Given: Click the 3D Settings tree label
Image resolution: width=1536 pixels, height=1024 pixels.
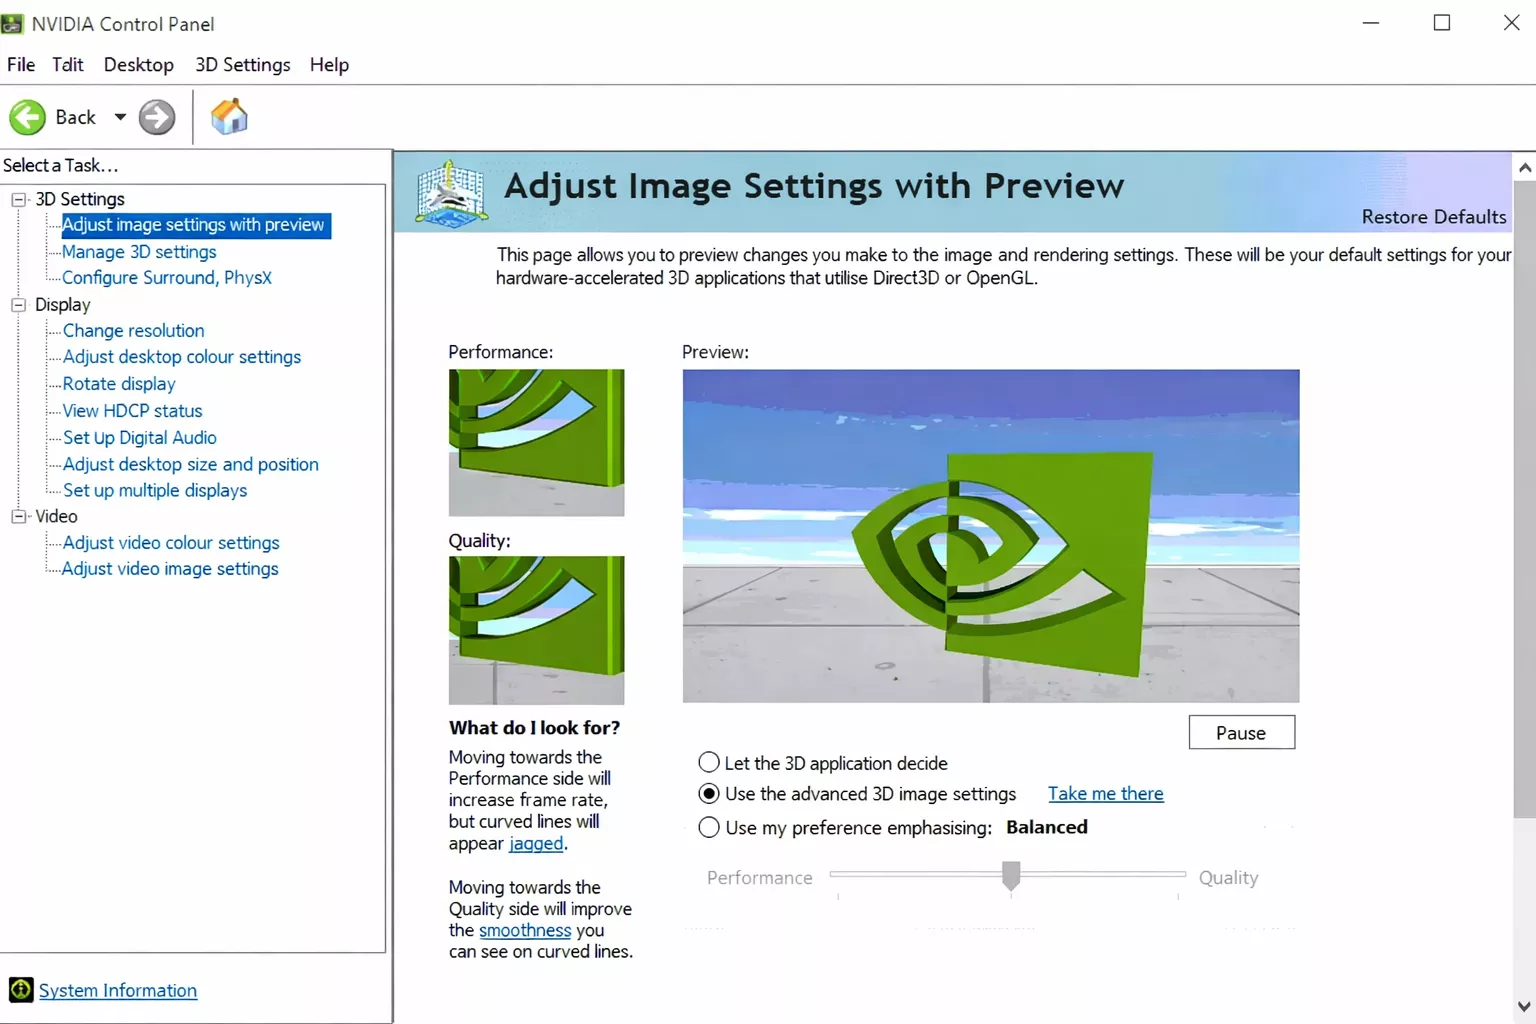Looking at the screenshot, I should pos(80,199).
